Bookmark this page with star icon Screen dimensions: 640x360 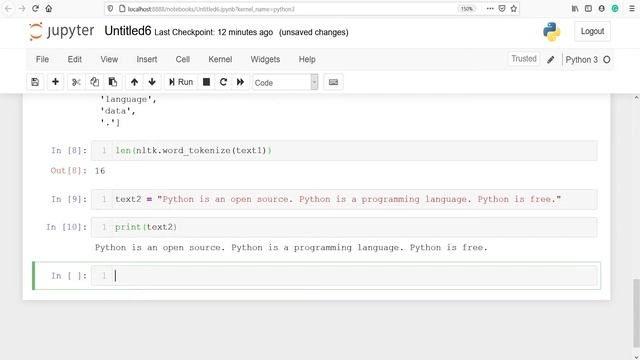click(513, 9)
